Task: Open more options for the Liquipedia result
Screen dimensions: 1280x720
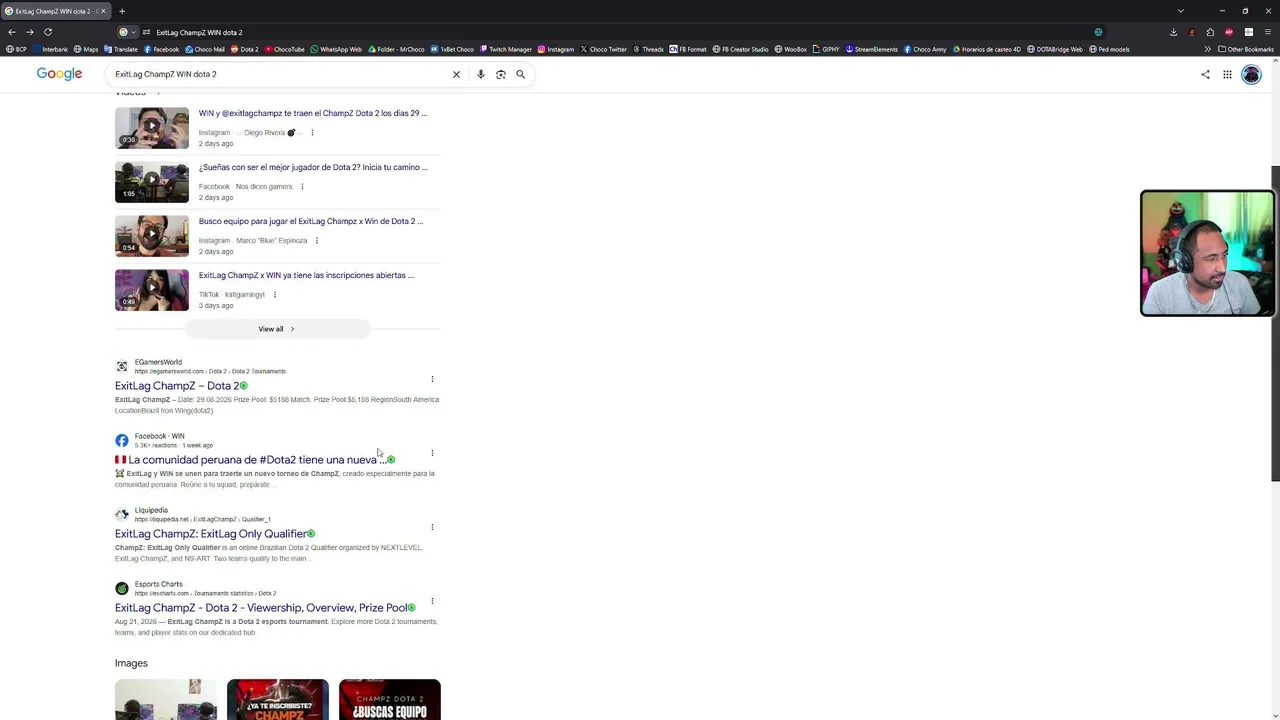Action: [432, 527]
